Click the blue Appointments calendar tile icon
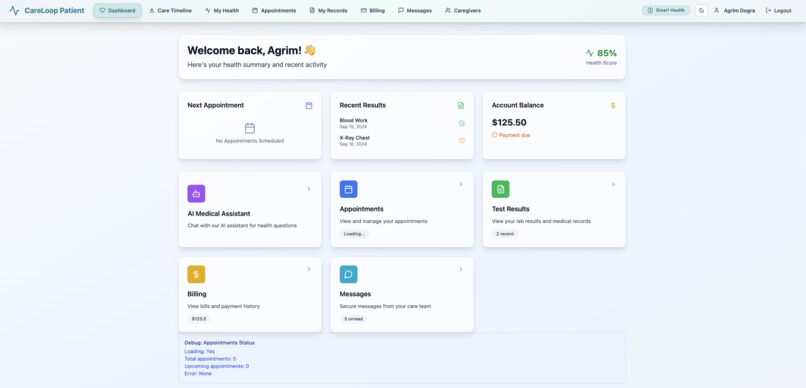The image size is (806, 388). click(349, 189)
